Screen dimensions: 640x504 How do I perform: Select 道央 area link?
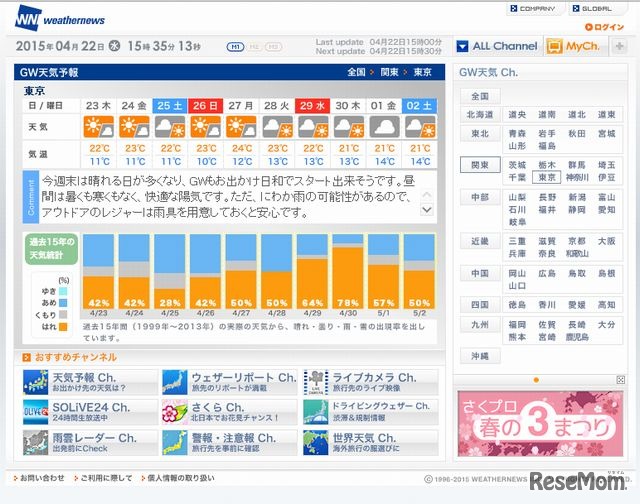(517, 115)
